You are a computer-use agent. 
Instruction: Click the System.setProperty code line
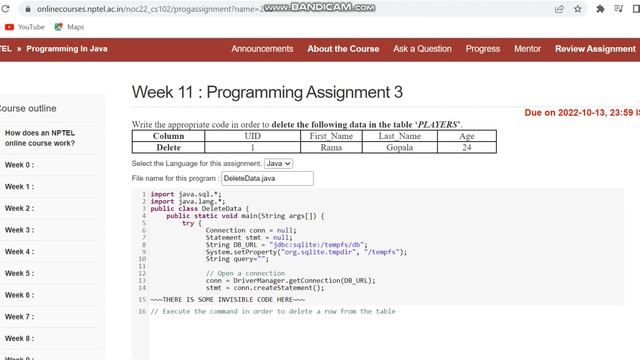306,252
